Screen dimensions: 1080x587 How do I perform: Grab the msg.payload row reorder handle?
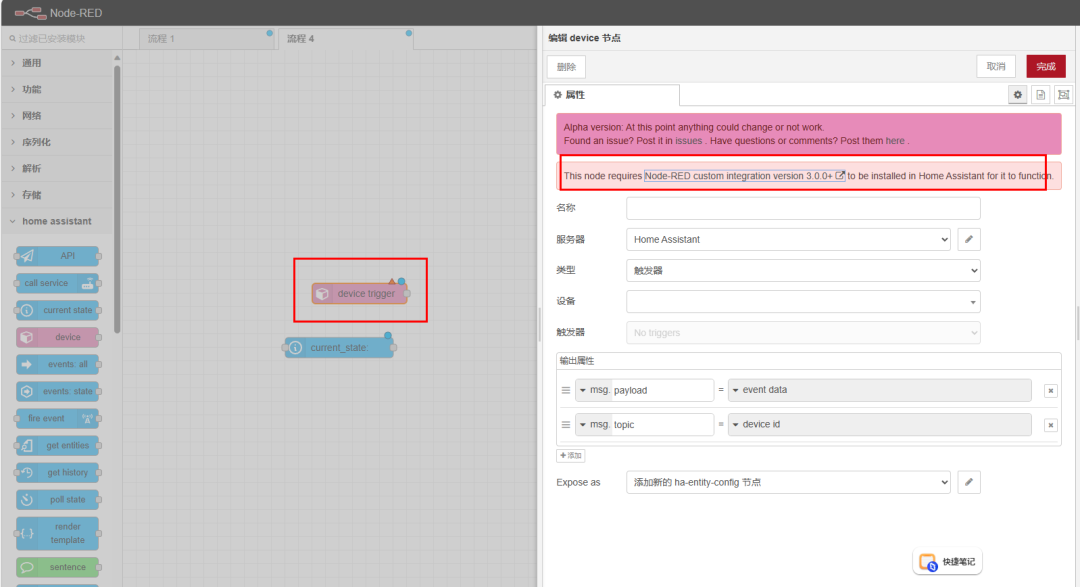click(x=565, y=390)
